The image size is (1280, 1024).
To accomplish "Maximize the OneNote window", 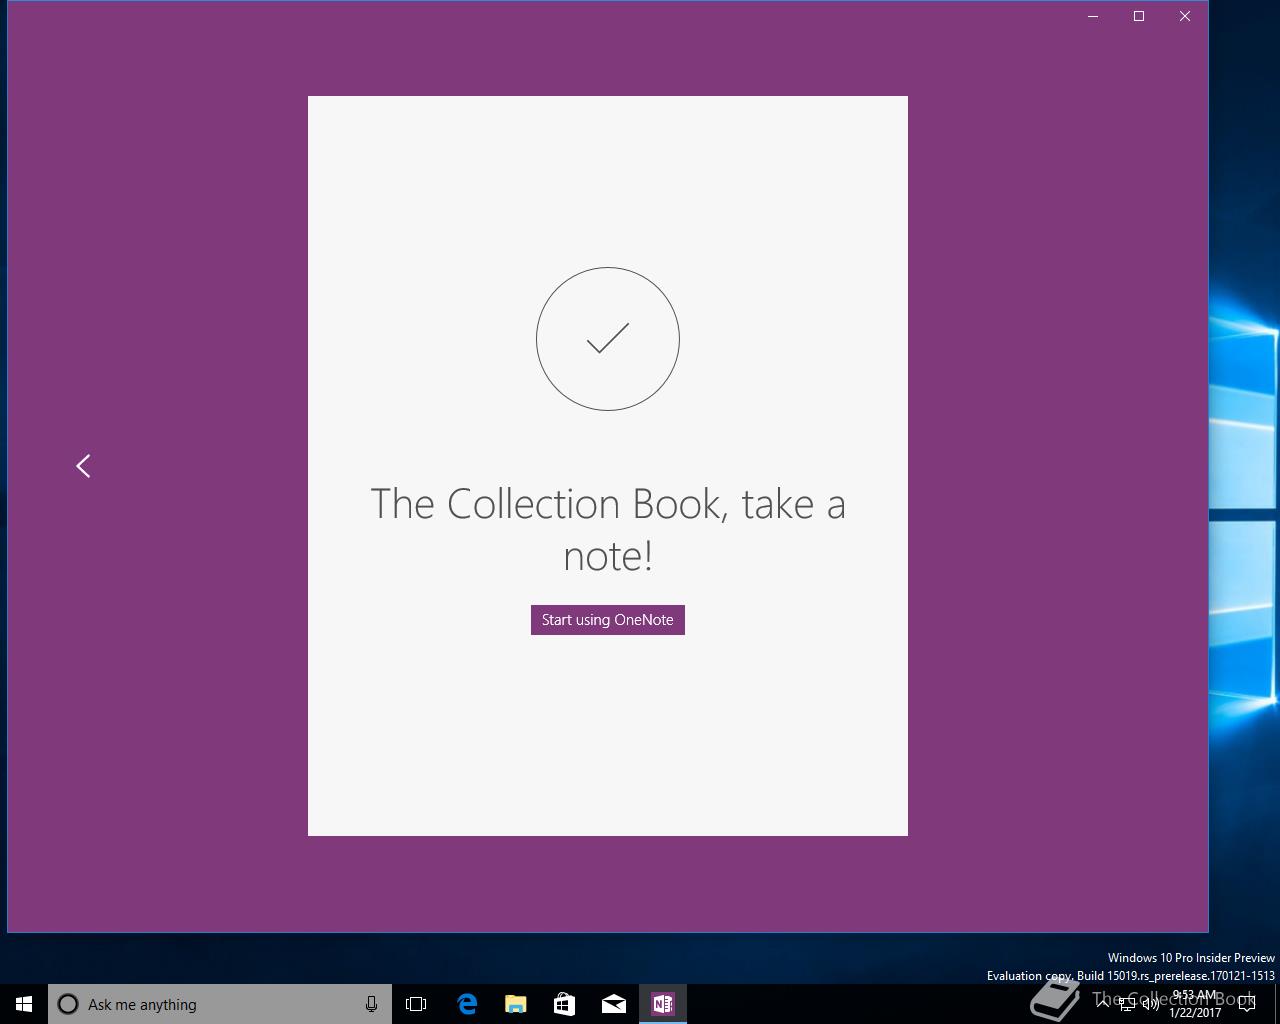I will pyautogui.click(x=1139, y=16).
